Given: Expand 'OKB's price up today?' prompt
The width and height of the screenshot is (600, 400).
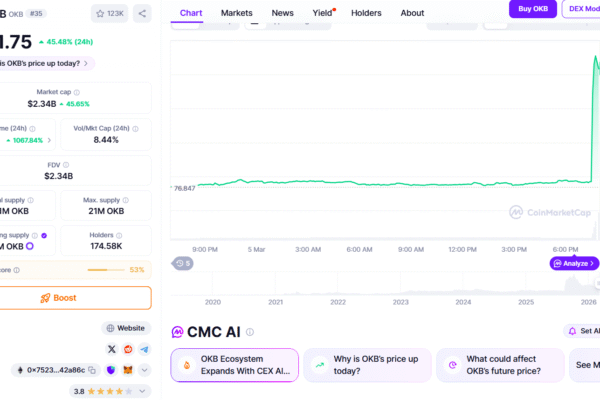Looking at the screenshot, I should click(50, 63).
